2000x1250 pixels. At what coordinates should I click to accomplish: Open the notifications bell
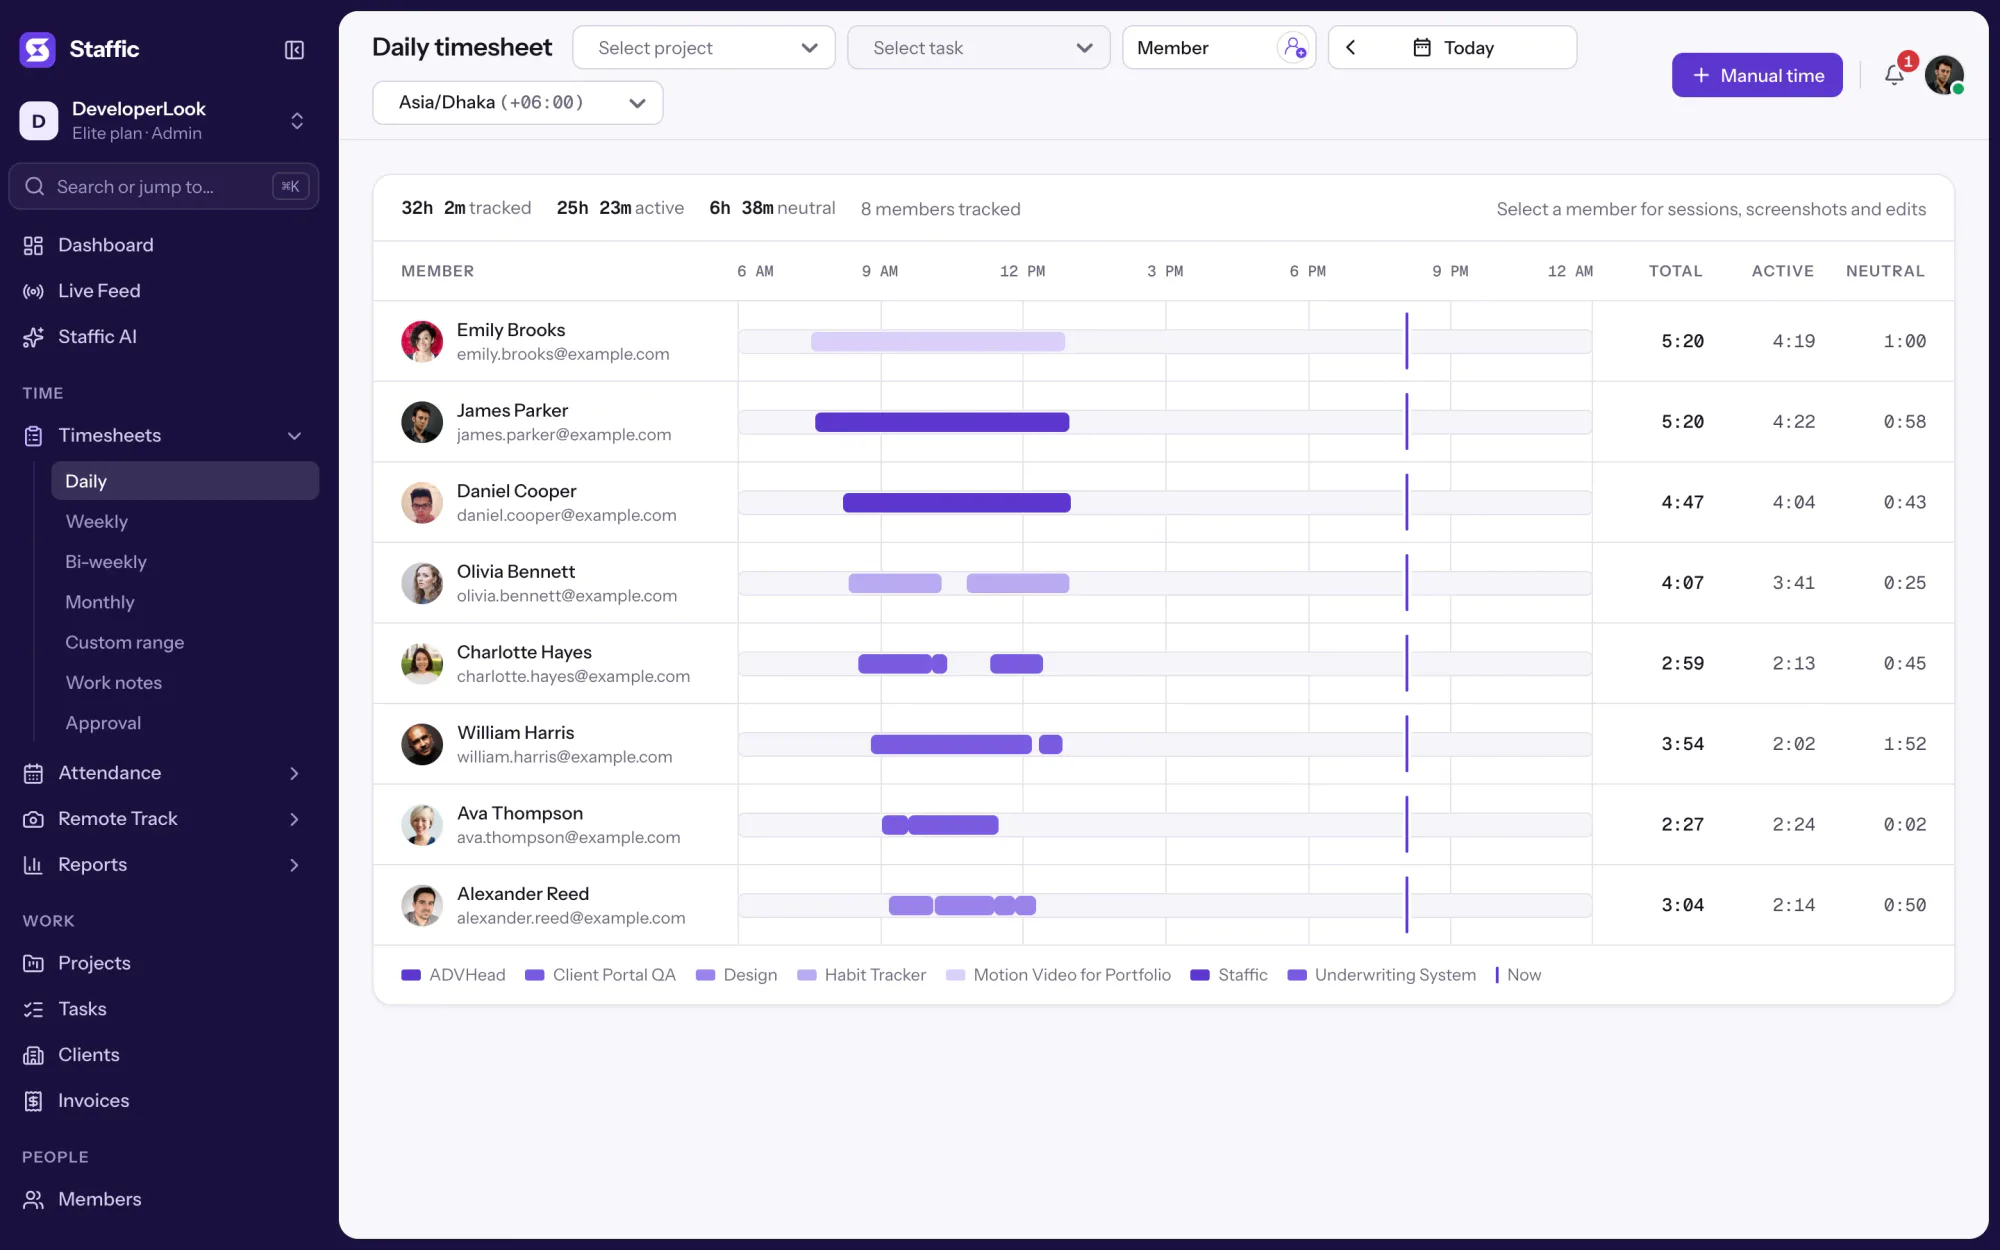[1894, 75]
